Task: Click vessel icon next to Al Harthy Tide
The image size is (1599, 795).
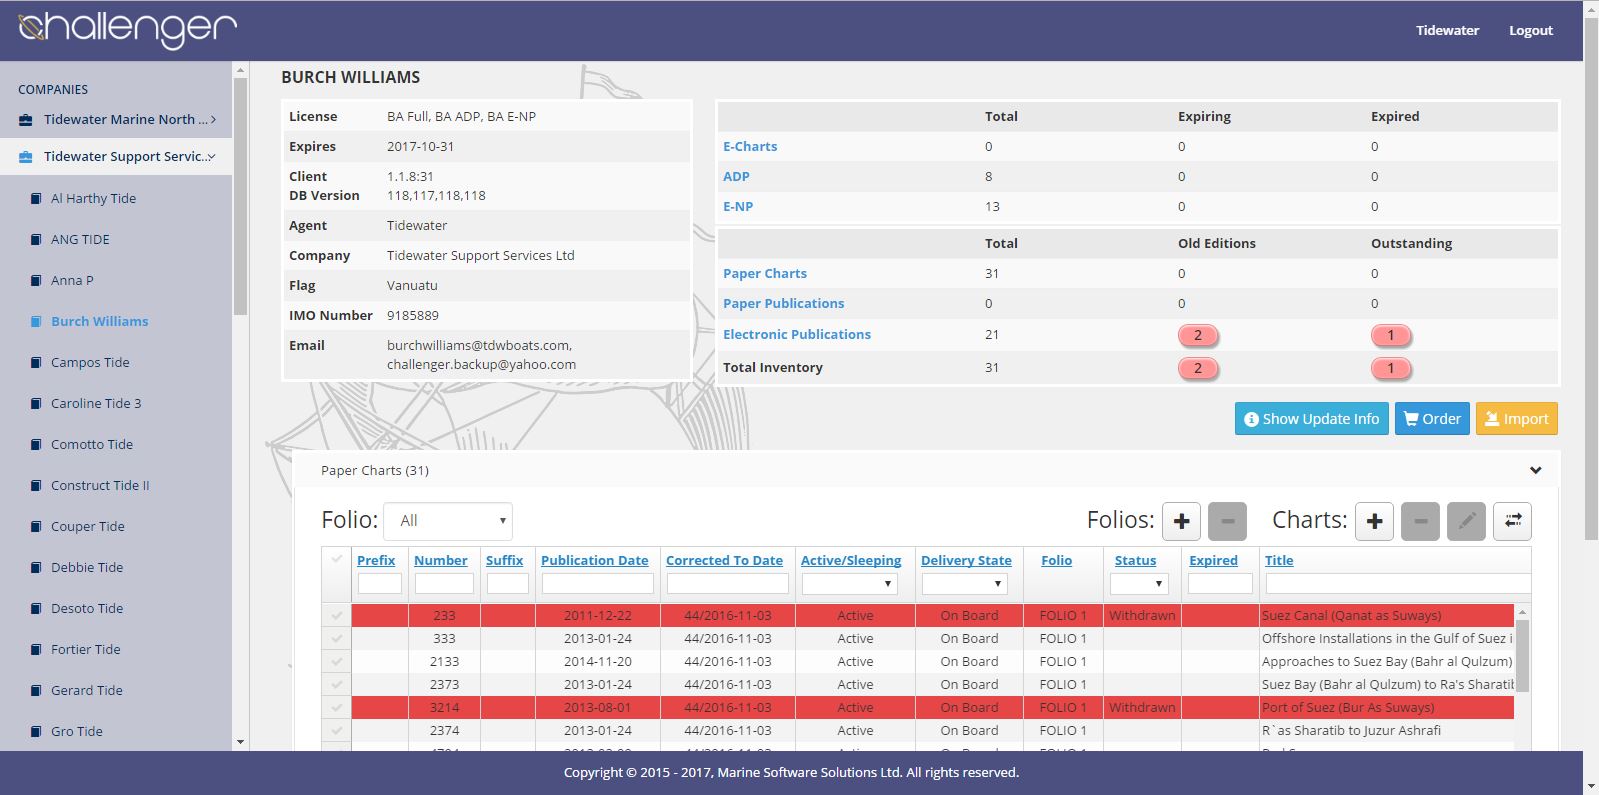Action: [37, 199]
